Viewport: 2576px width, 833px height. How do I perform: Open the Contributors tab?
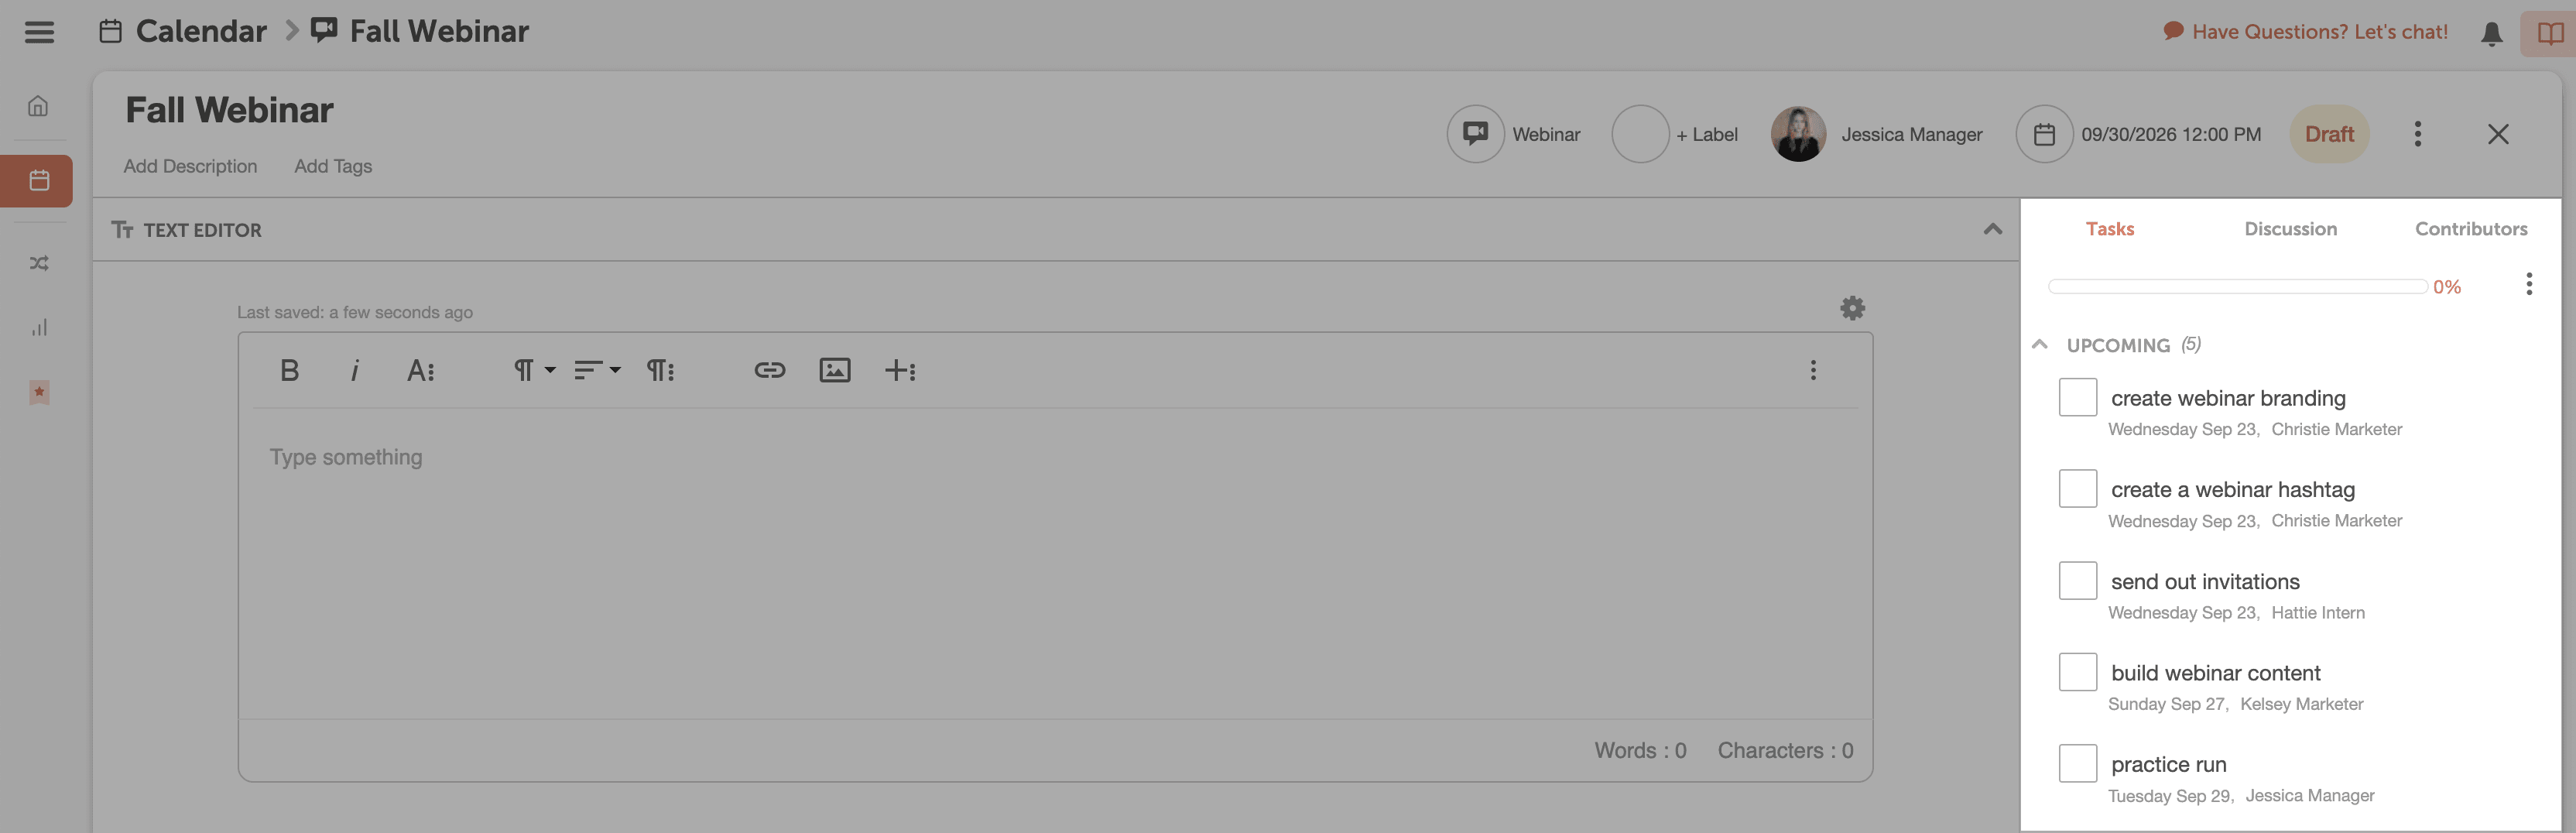click(x=2470, y=229)
